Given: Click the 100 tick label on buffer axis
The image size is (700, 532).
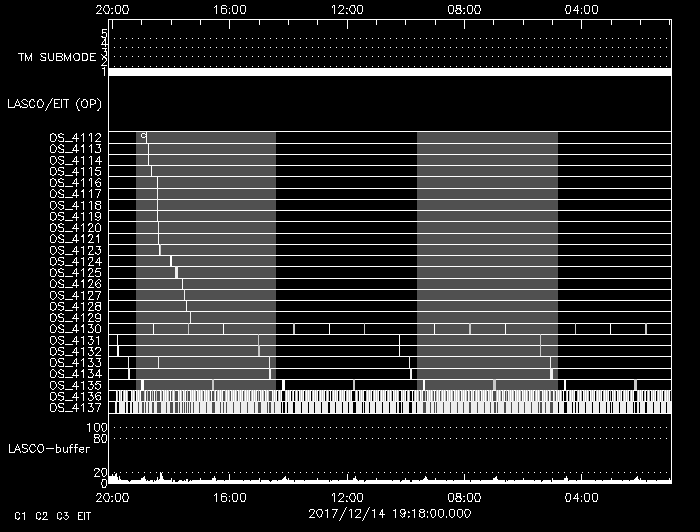Looking at the screenshot, I should tap(97, 428).
